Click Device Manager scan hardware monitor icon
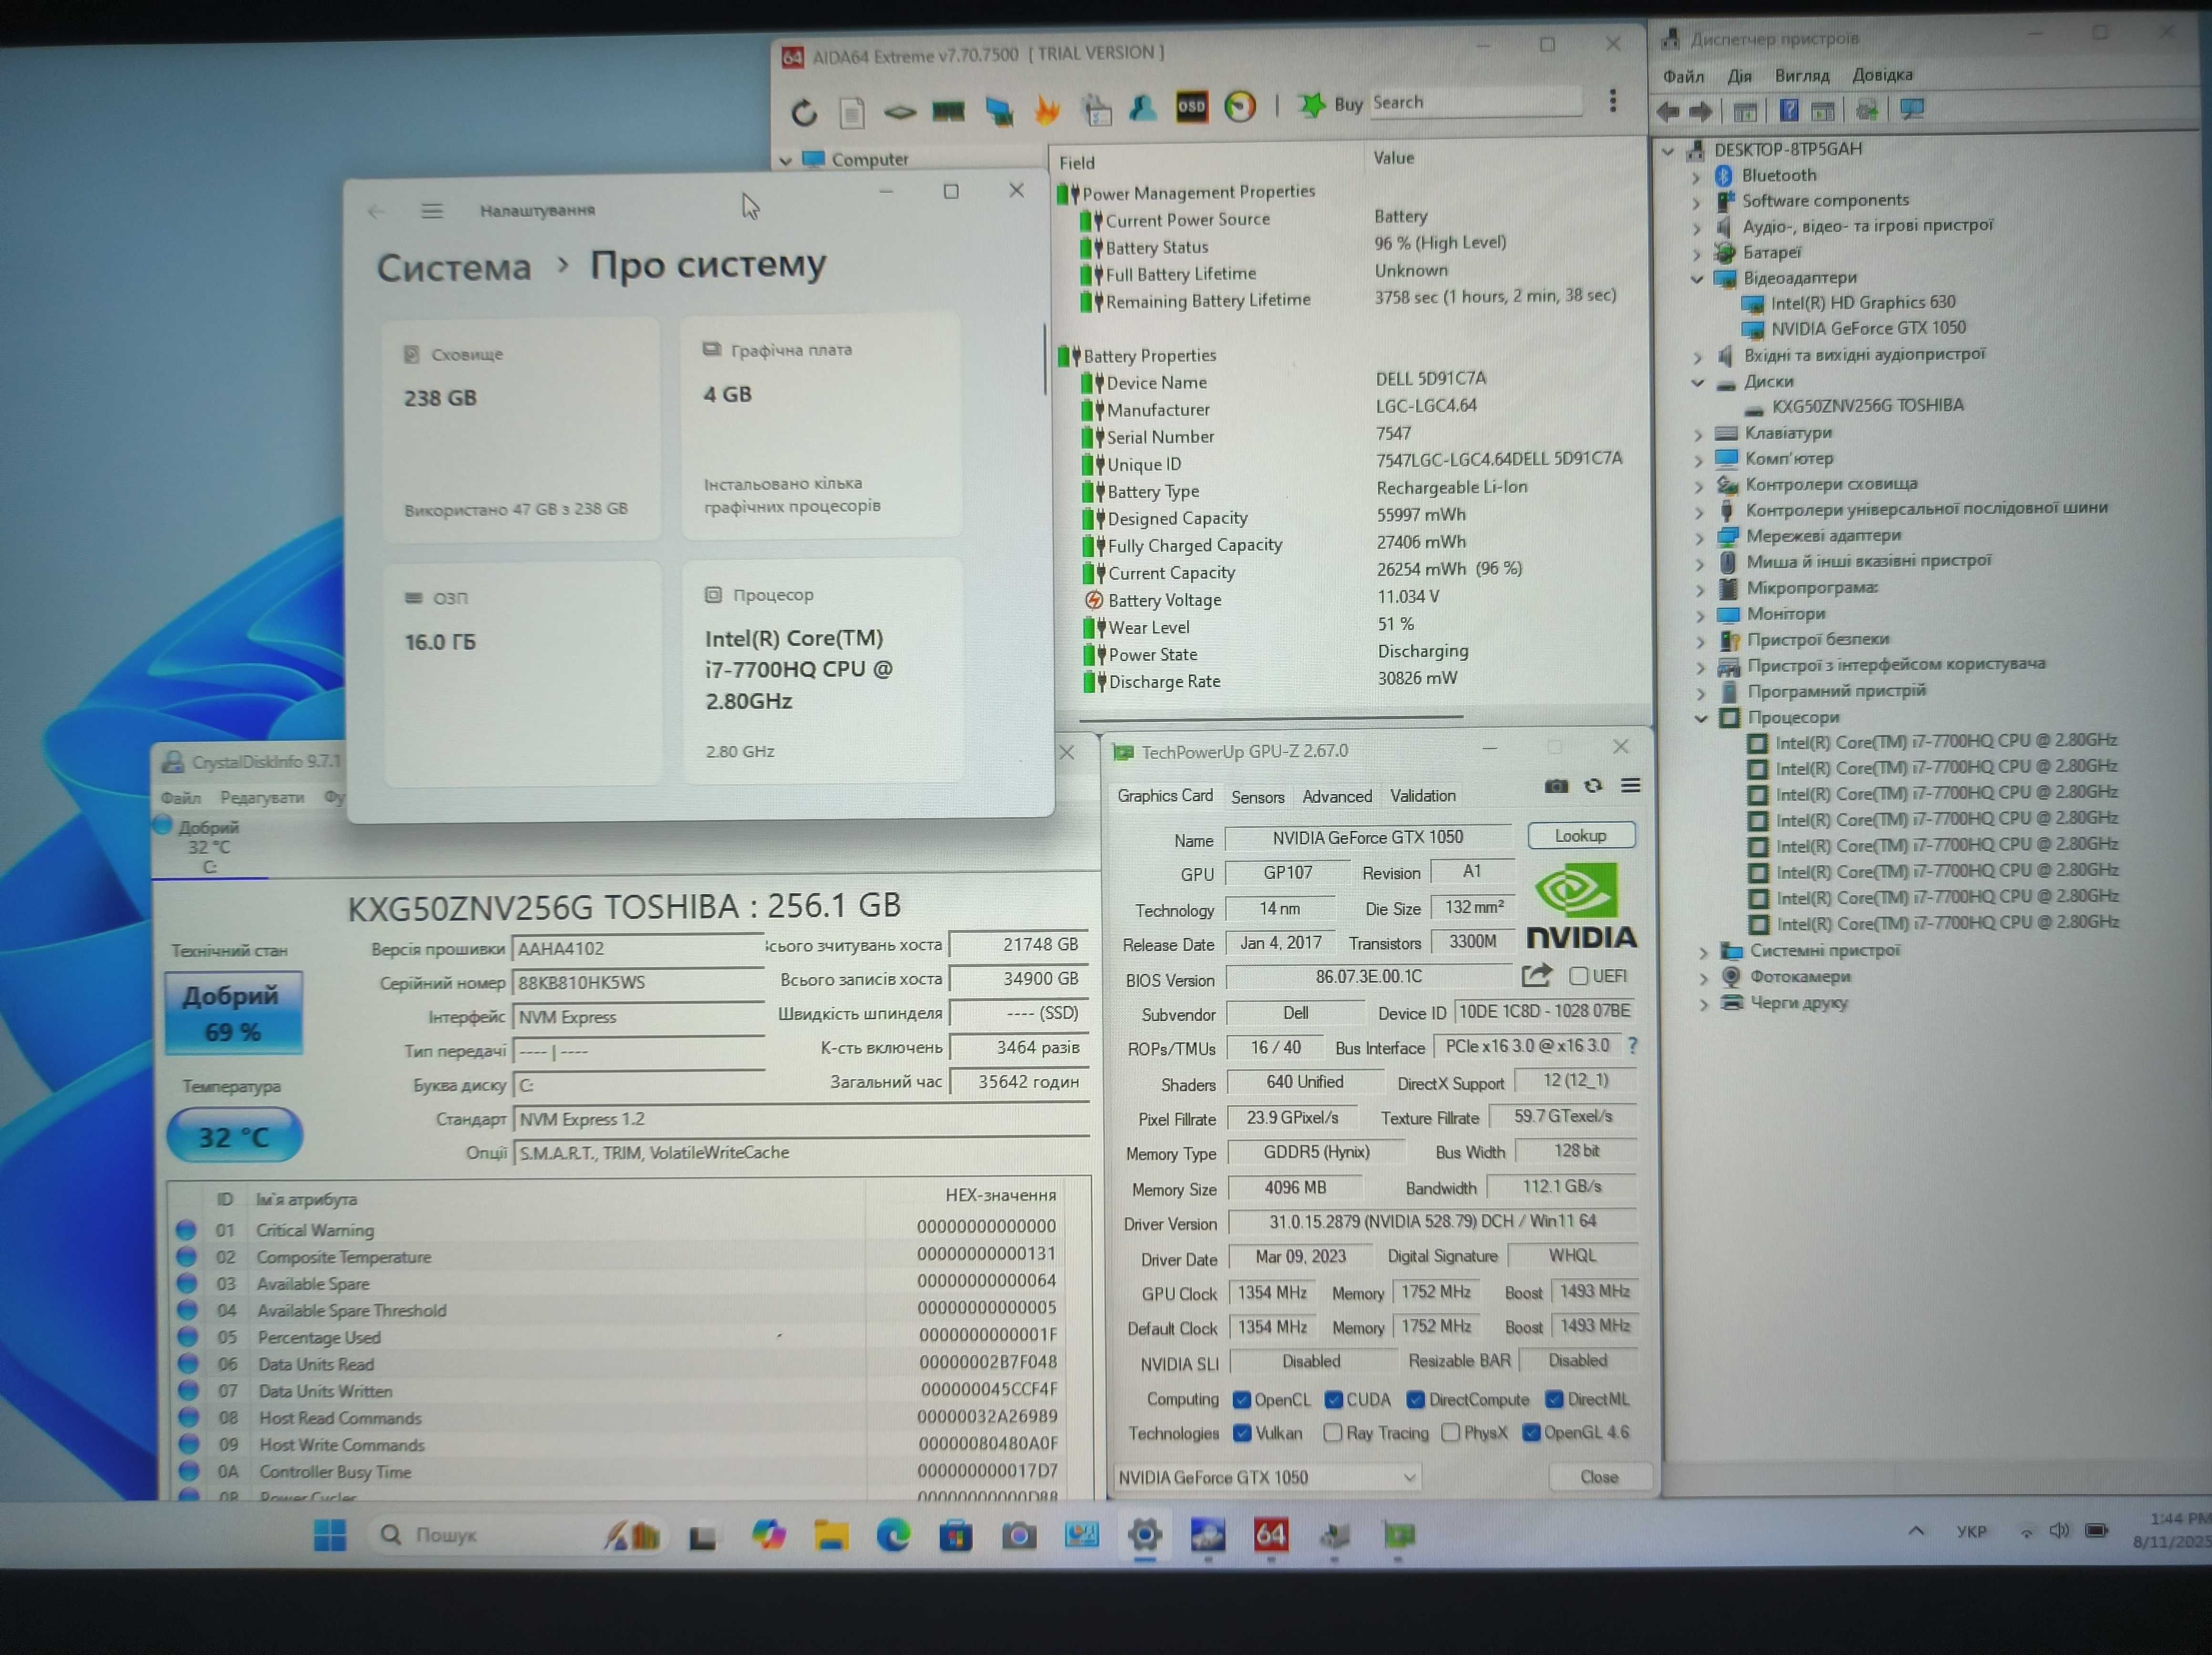Screen dimensions: 2212x1655 click(1911, 109)
